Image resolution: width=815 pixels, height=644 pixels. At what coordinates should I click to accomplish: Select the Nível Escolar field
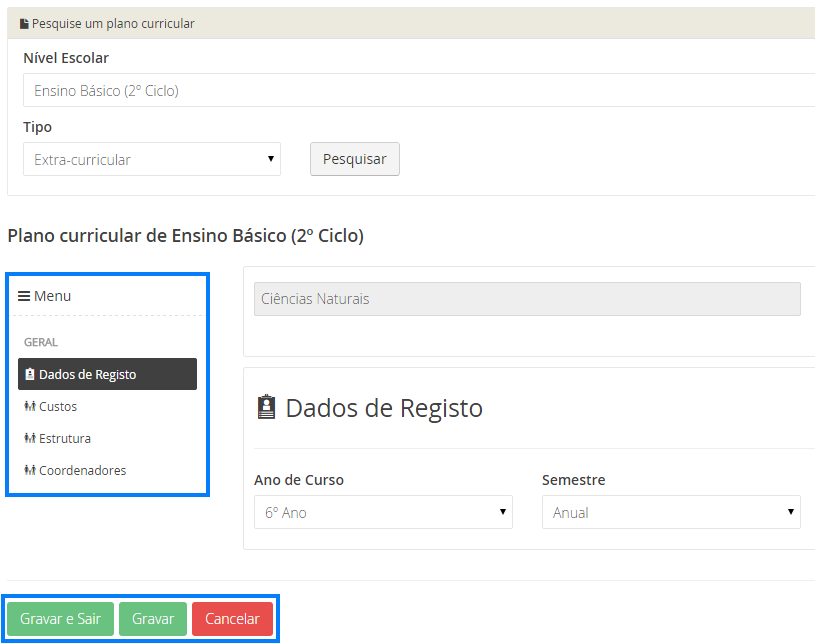point(418,90)
